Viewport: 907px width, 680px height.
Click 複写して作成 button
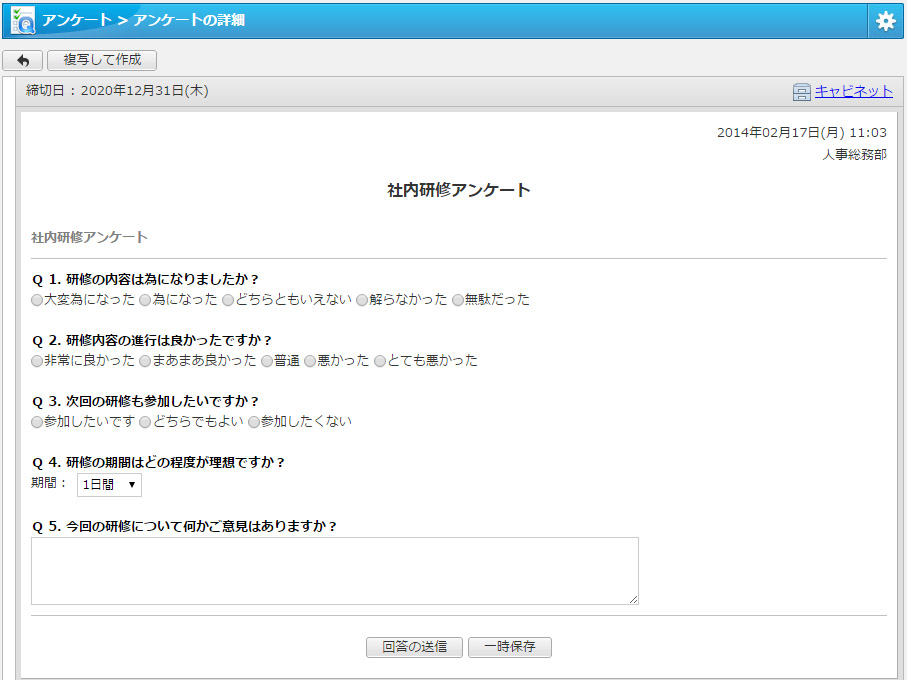(x=102, y=60)
